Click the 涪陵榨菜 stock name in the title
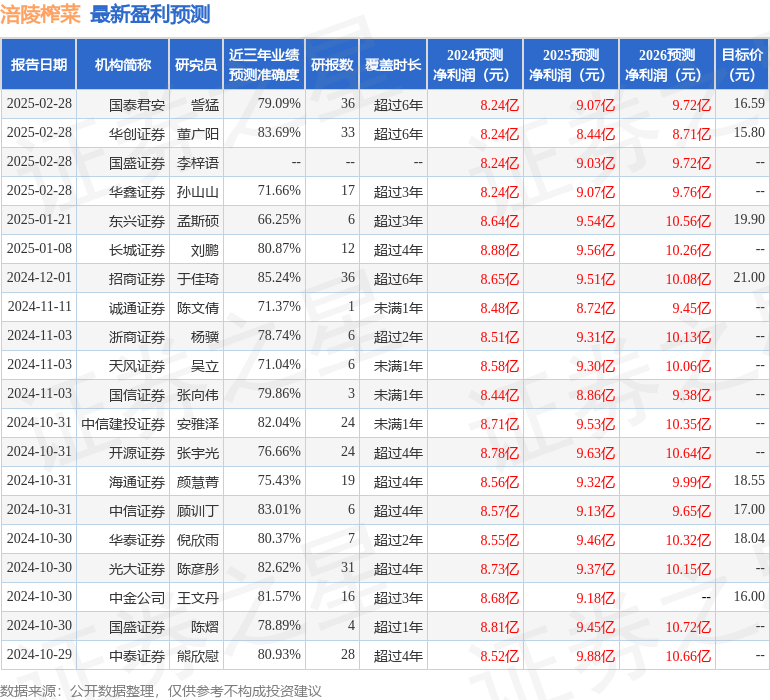770x700 pixels. tap(40, 14)
